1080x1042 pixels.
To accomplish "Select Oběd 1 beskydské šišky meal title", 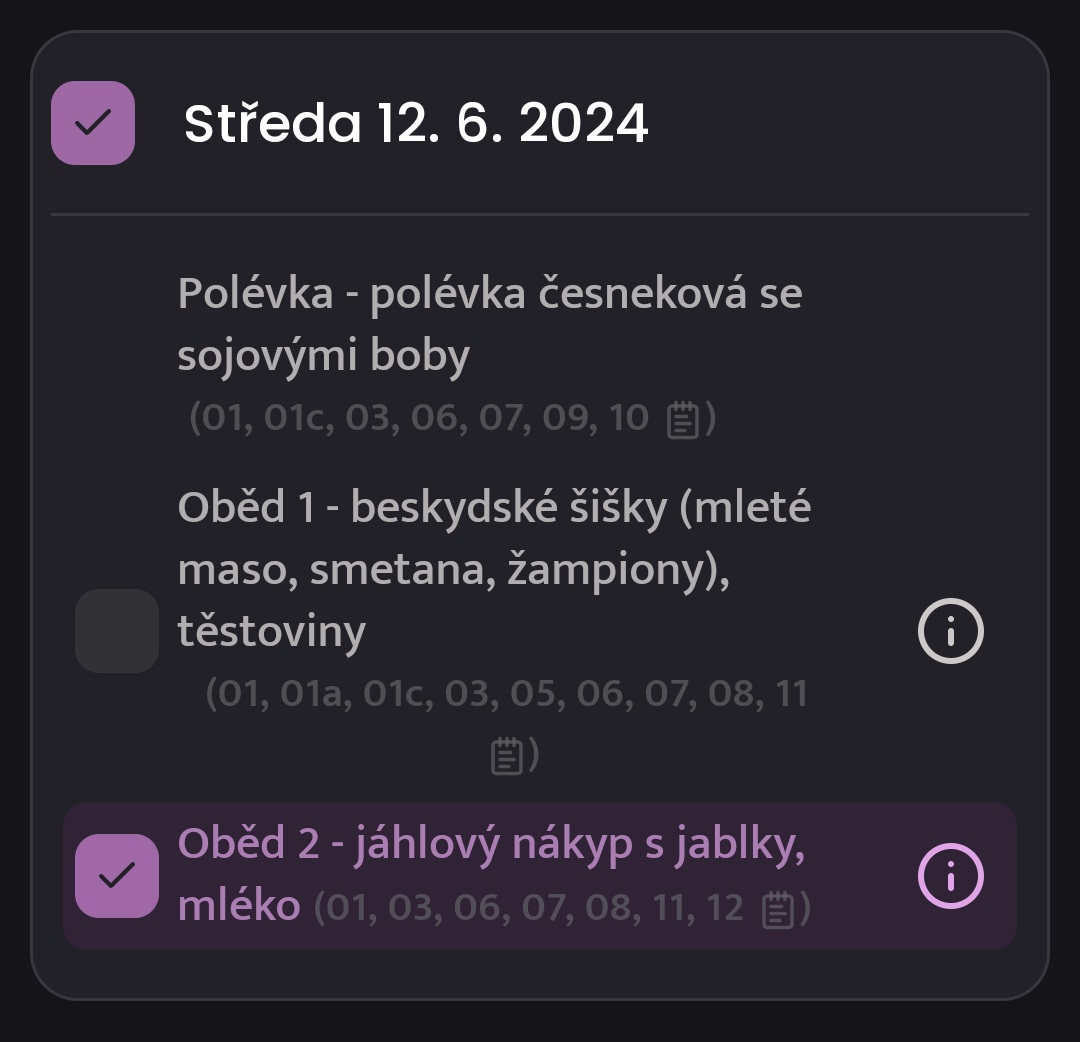I will [494, 569].
